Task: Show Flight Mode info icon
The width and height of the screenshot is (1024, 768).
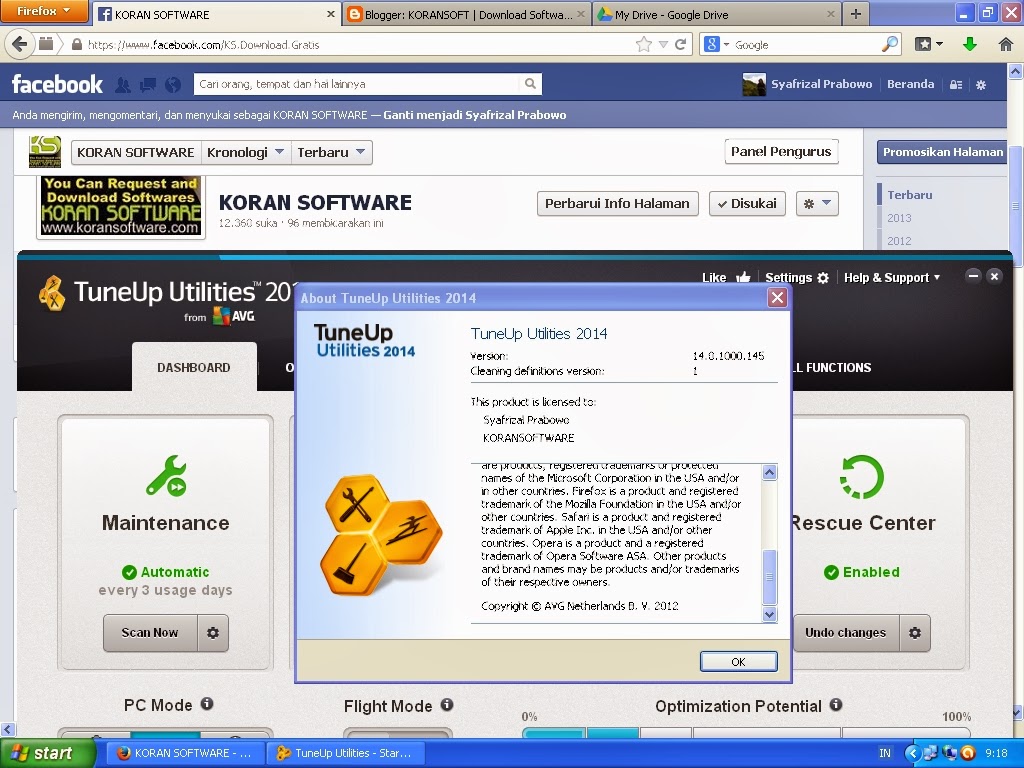Action: pos(447,705)
